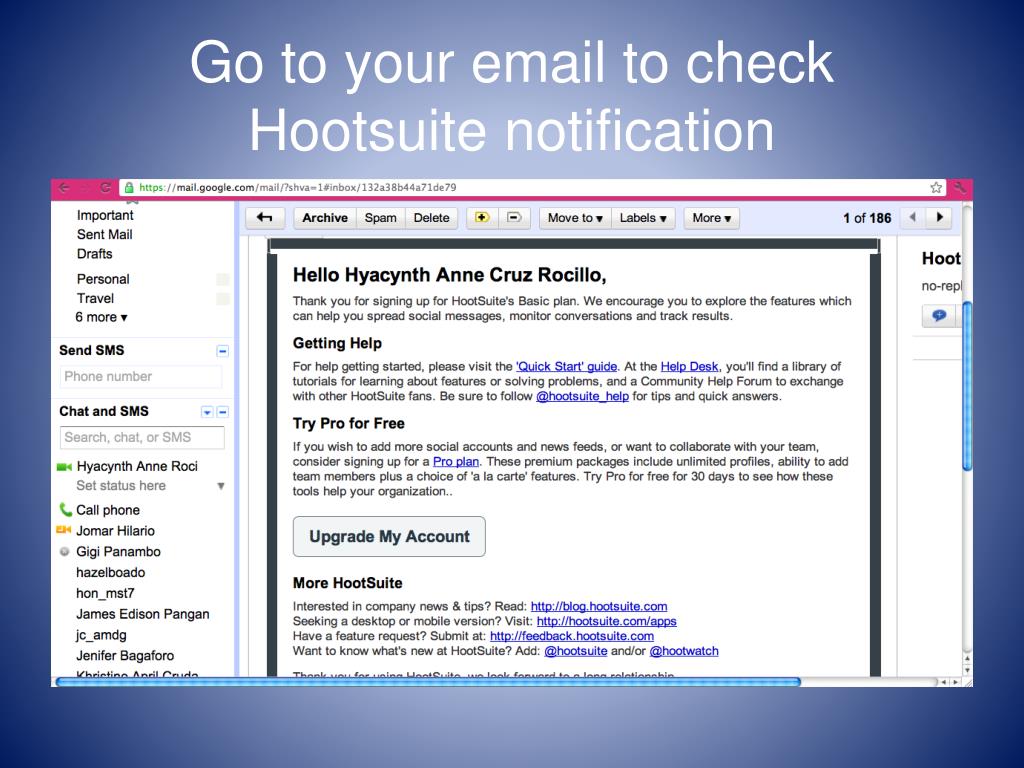Image resolution: width=1024 pixels, height=768 pixels.
Task: Open the Move to dropdown
Action: (575, 217)
